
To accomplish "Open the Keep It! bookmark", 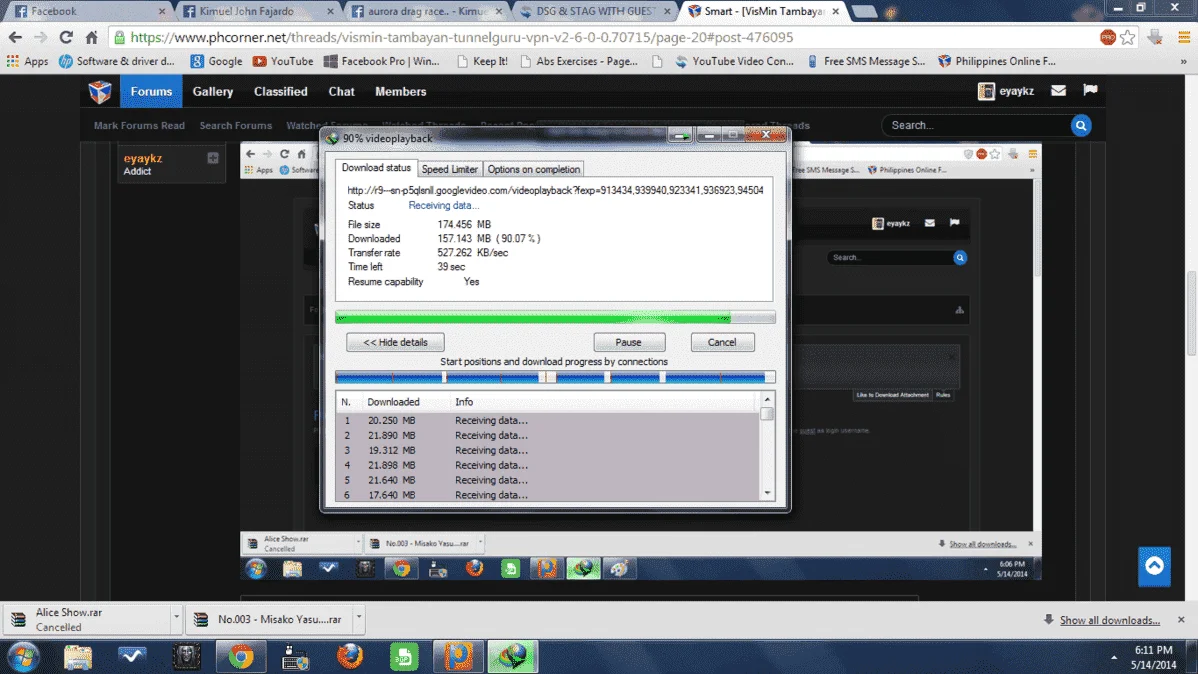I will [x=482, y=61].
